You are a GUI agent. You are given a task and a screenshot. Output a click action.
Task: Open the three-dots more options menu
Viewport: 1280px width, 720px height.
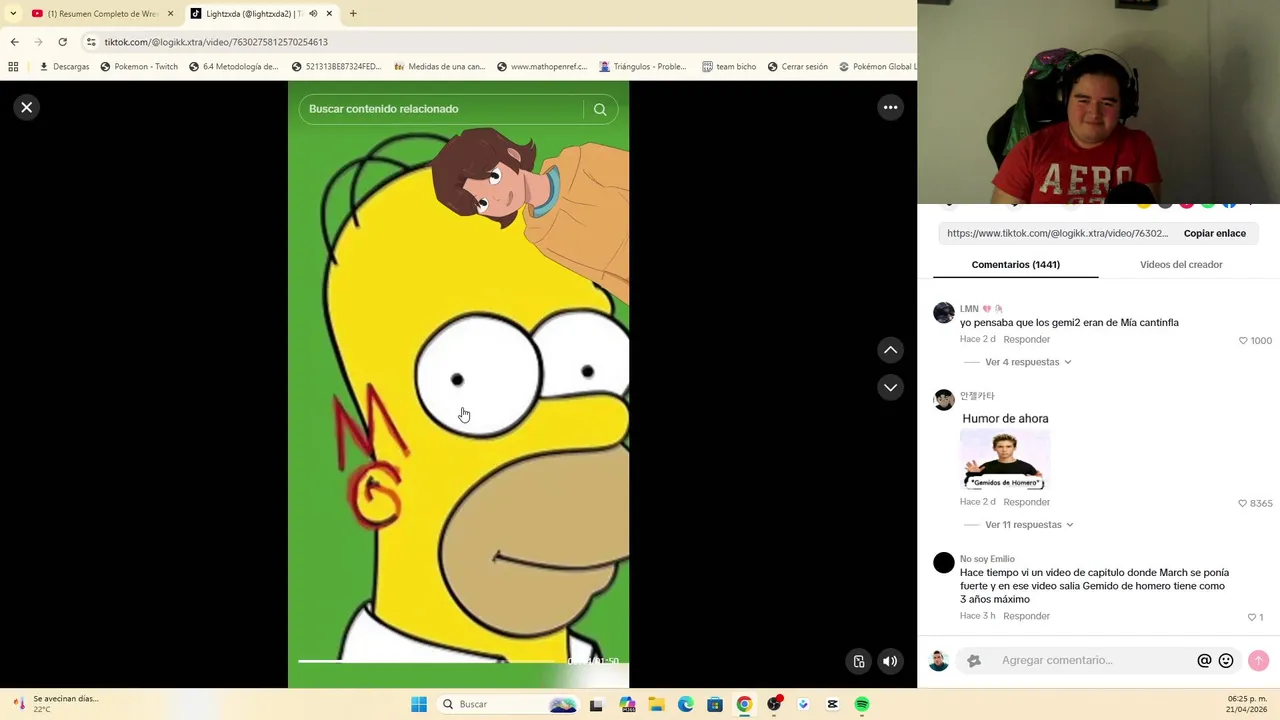890,107
